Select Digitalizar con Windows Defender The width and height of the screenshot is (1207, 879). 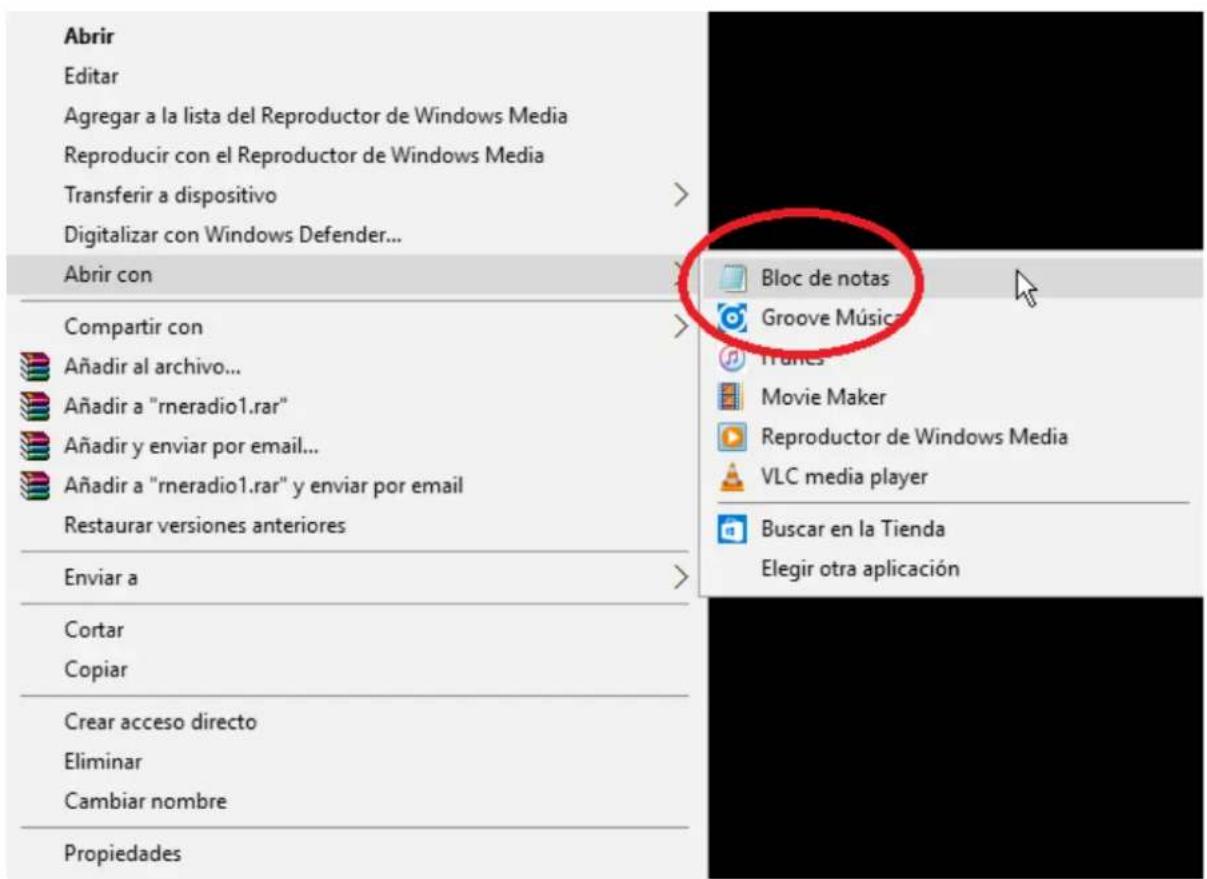click(x=233, y=236)
